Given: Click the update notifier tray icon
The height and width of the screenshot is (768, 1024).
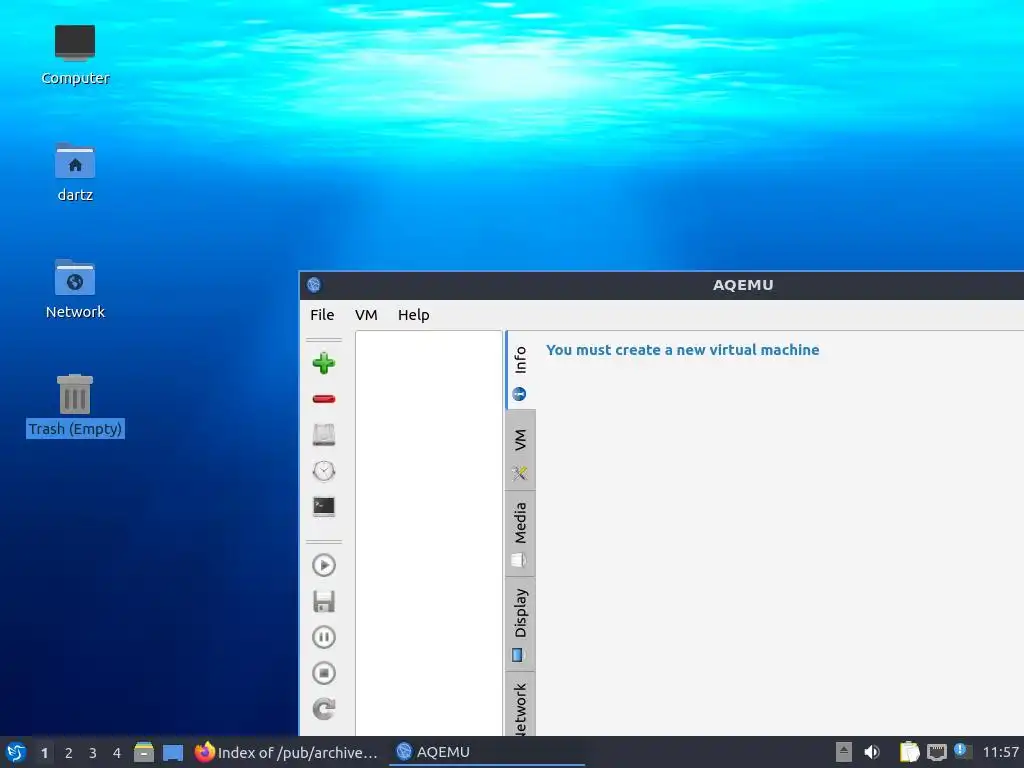Looking at the screenshot, I should coord(963,751).
